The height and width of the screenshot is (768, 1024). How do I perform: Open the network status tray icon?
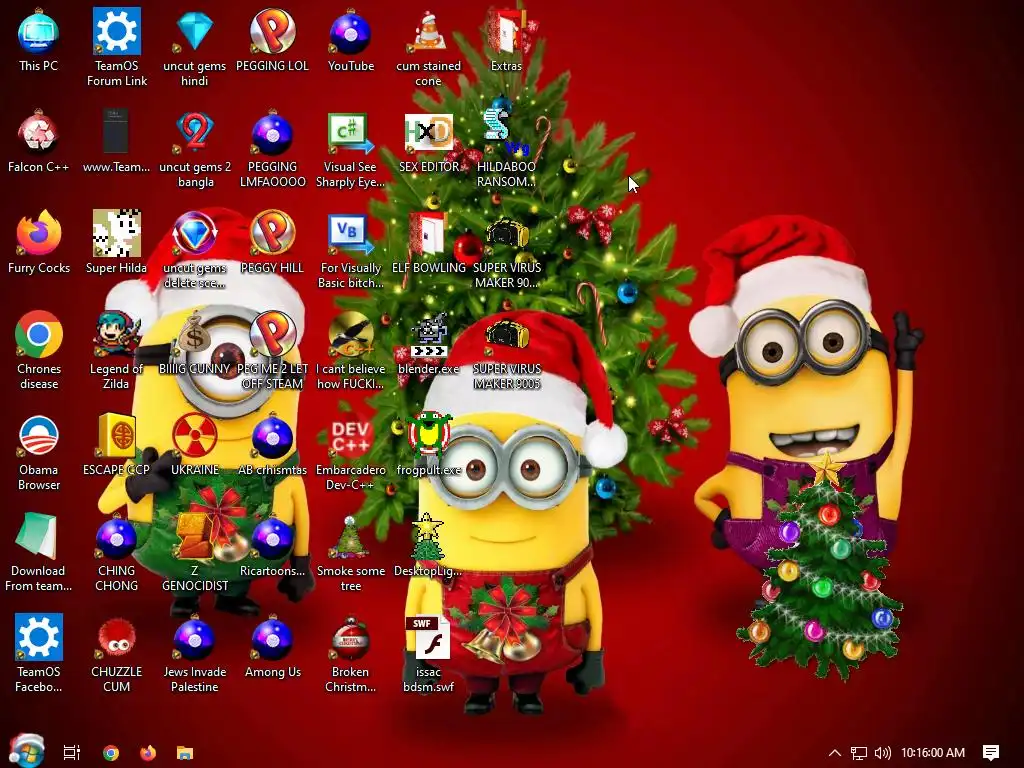tap(859, 753)
